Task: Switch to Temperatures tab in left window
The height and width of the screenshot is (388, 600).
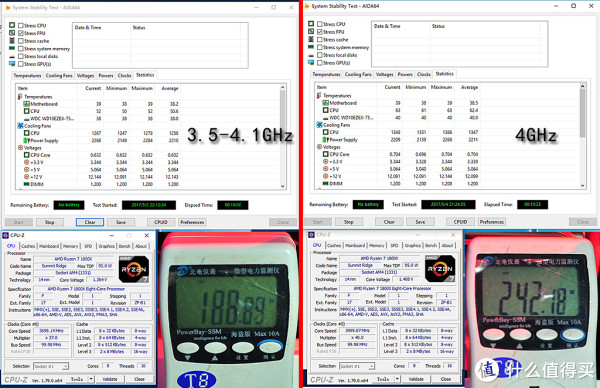Action: pyautogui.click(x=27, y=75)
